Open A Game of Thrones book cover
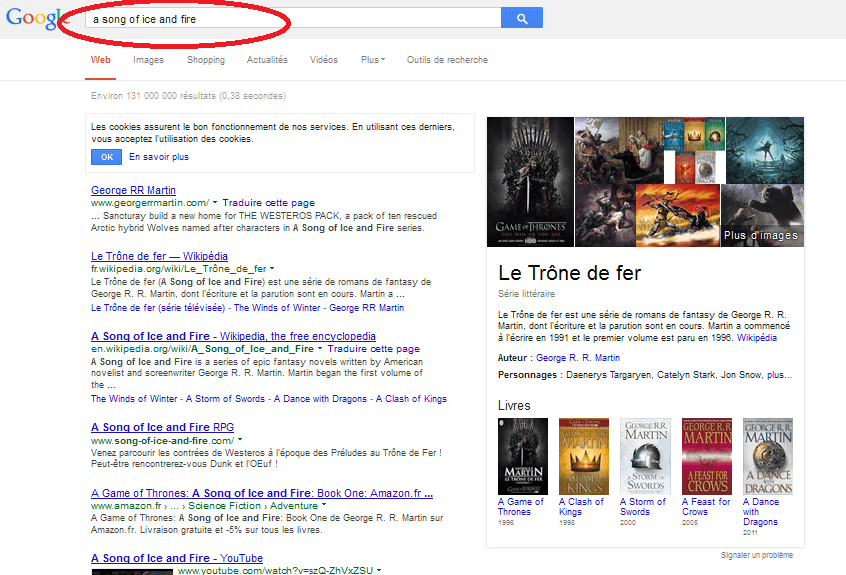Screen dimensions: 846x575 click(523, 456)
